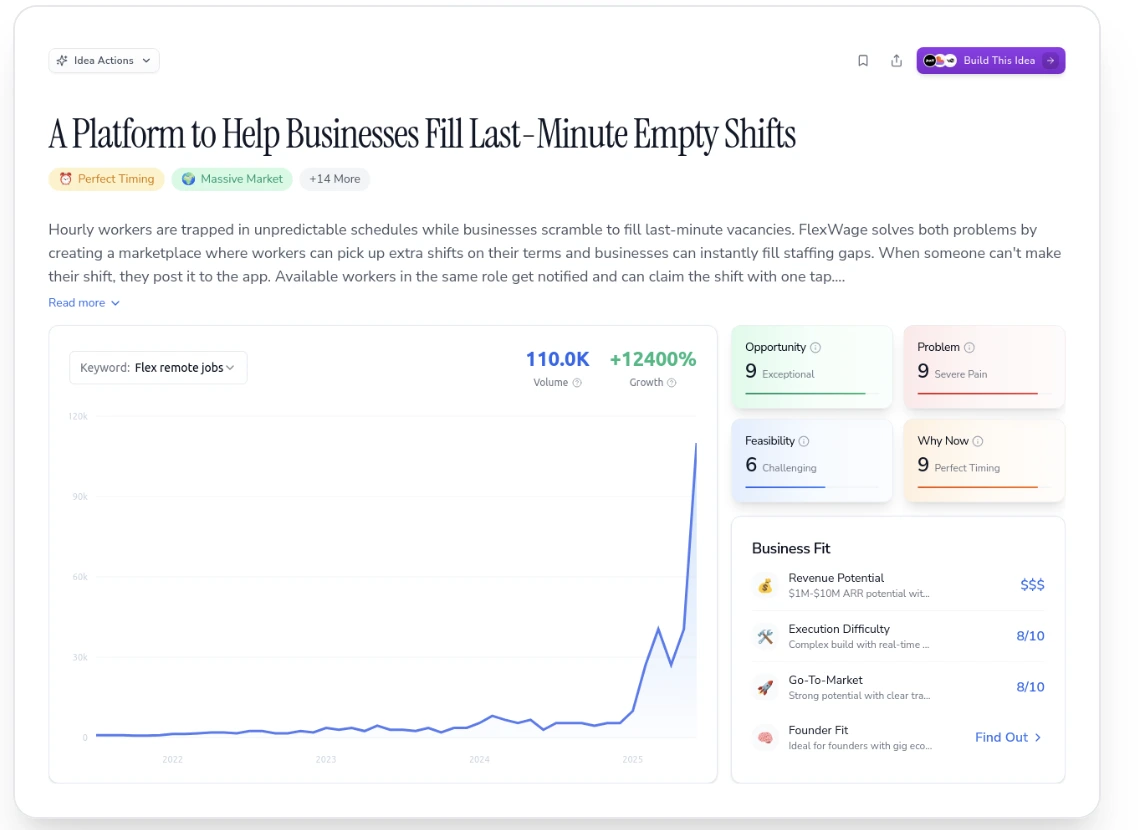1138x830 pixels.
Task: Click the +12400% growth value
Action: tap(652, 360)
